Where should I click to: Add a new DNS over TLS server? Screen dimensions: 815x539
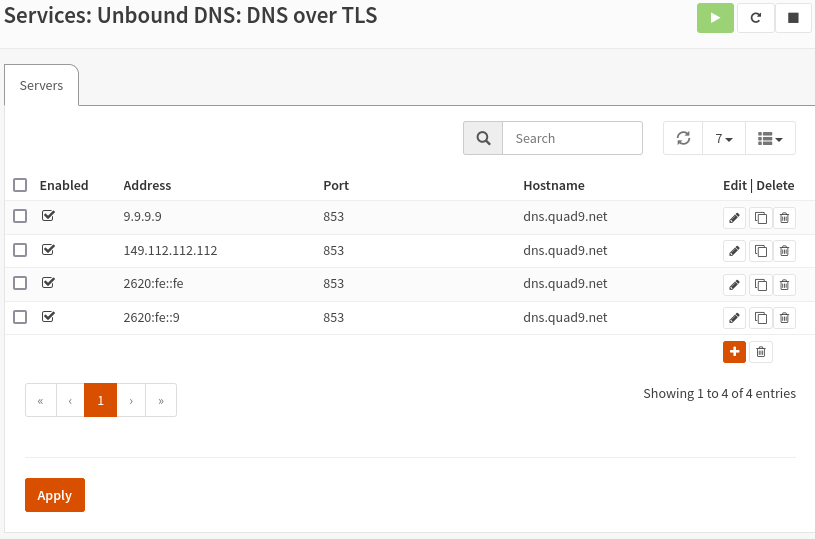pyautogui.click(x=734, y=352)
